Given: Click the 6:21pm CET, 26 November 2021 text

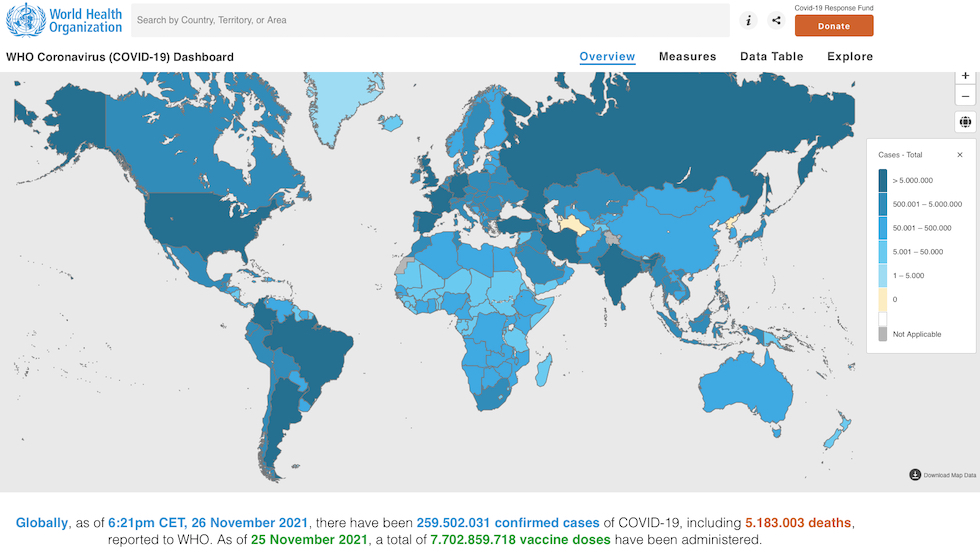Looking at the screenshot, I should pos(208,523).
